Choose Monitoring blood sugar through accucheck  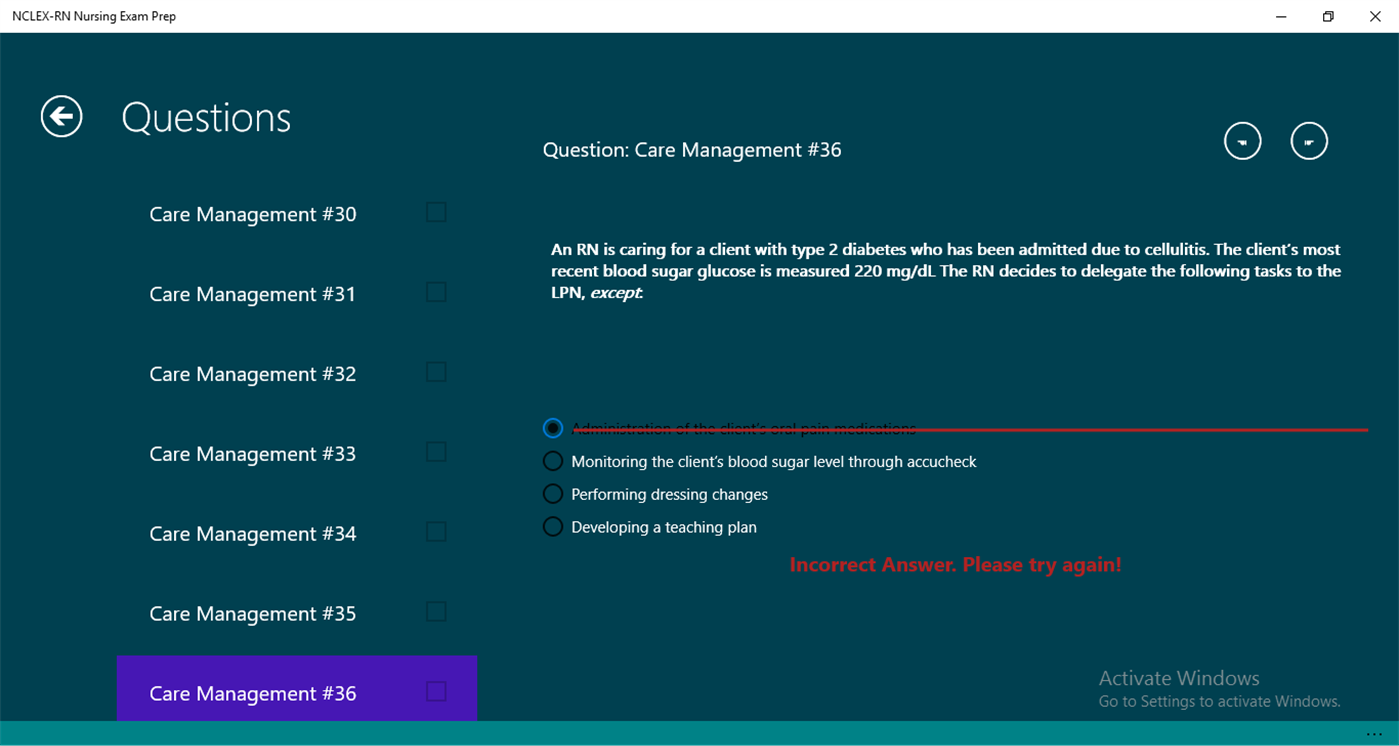click(x=553, y=461)
